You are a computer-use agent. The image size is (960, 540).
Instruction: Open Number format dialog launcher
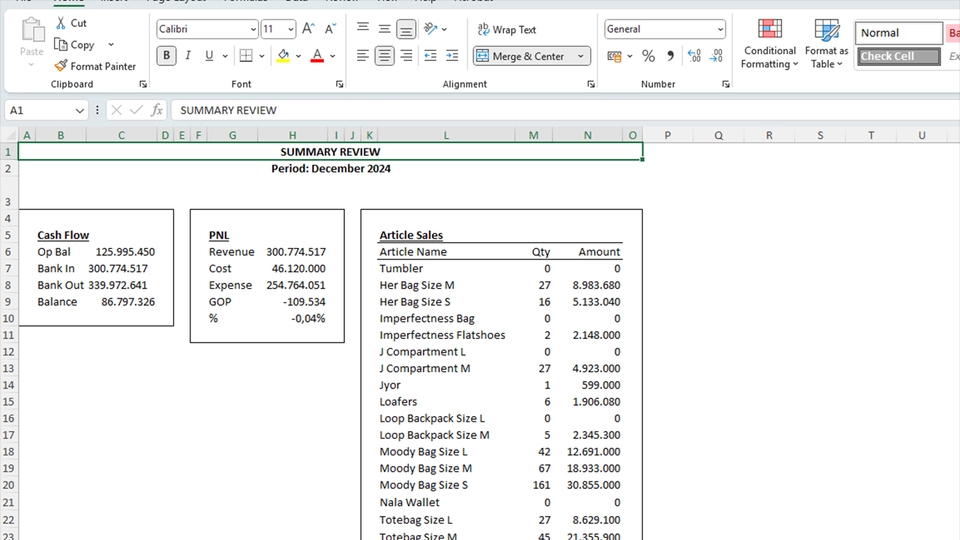coord(726,84)
